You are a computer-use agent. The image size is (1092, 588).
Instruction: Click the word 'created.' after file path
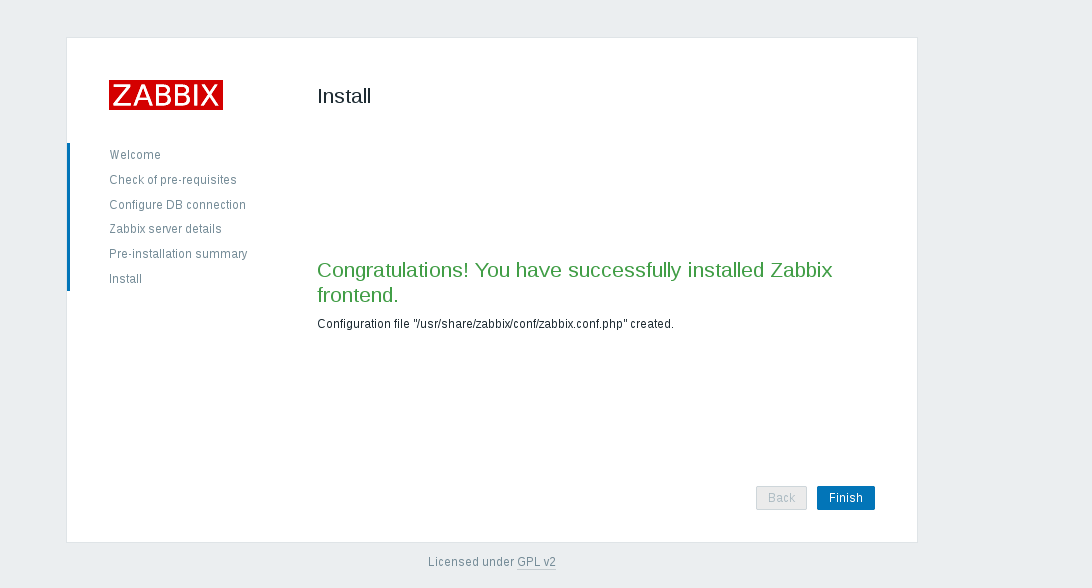pyautogui.click(x=652, y=324)
